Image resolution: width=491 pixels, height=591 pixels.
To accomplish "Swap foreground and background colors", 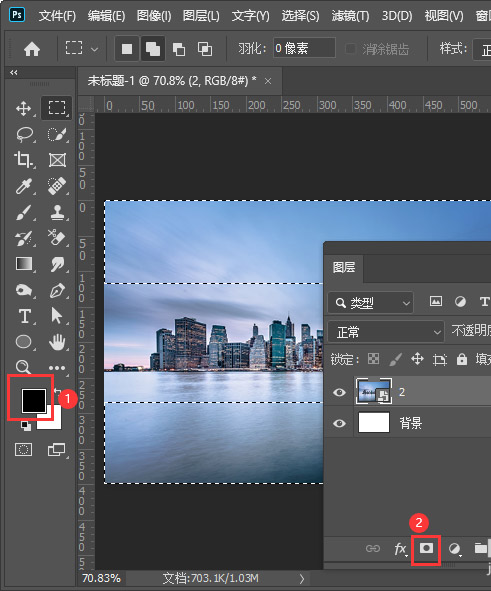I will 58,392.
